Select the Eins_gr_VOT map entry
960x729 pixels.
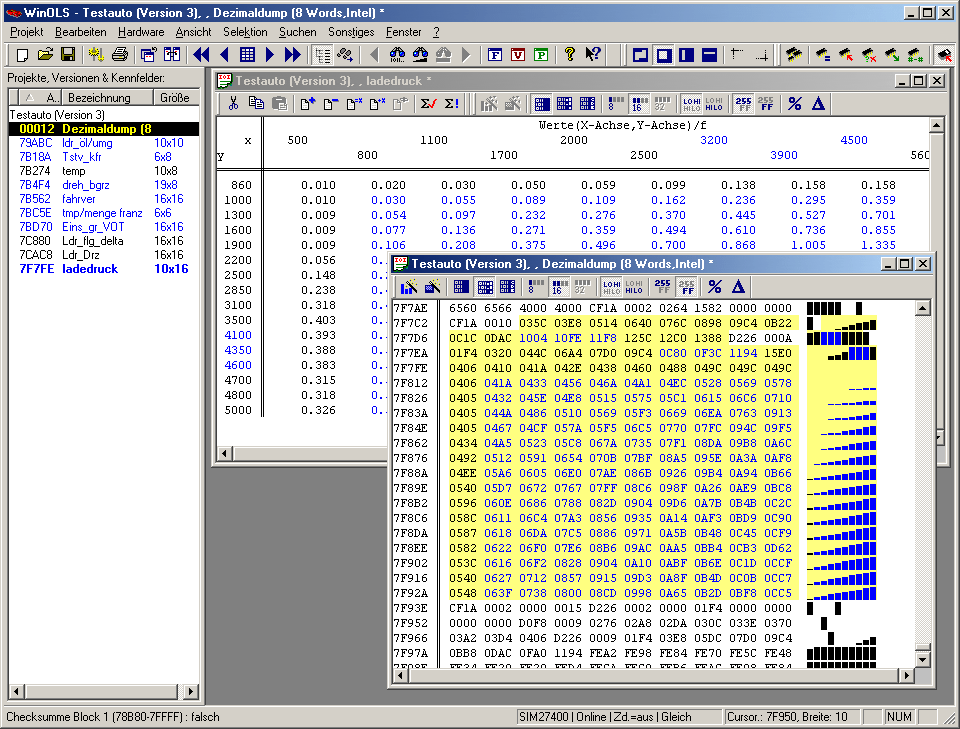103,227
